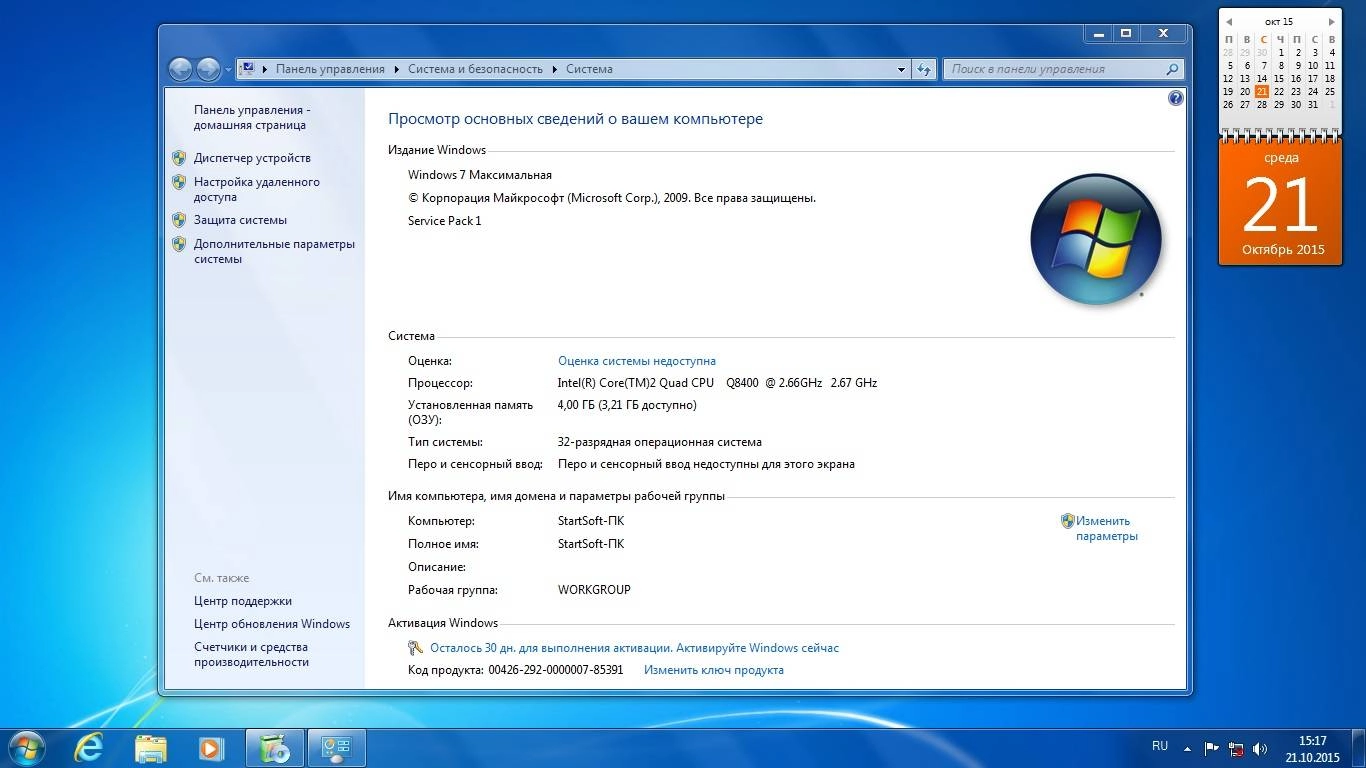Screen dimensions: 1366x768
Task: Click the key icon beside the activation notice
Action: pos(416,648)
